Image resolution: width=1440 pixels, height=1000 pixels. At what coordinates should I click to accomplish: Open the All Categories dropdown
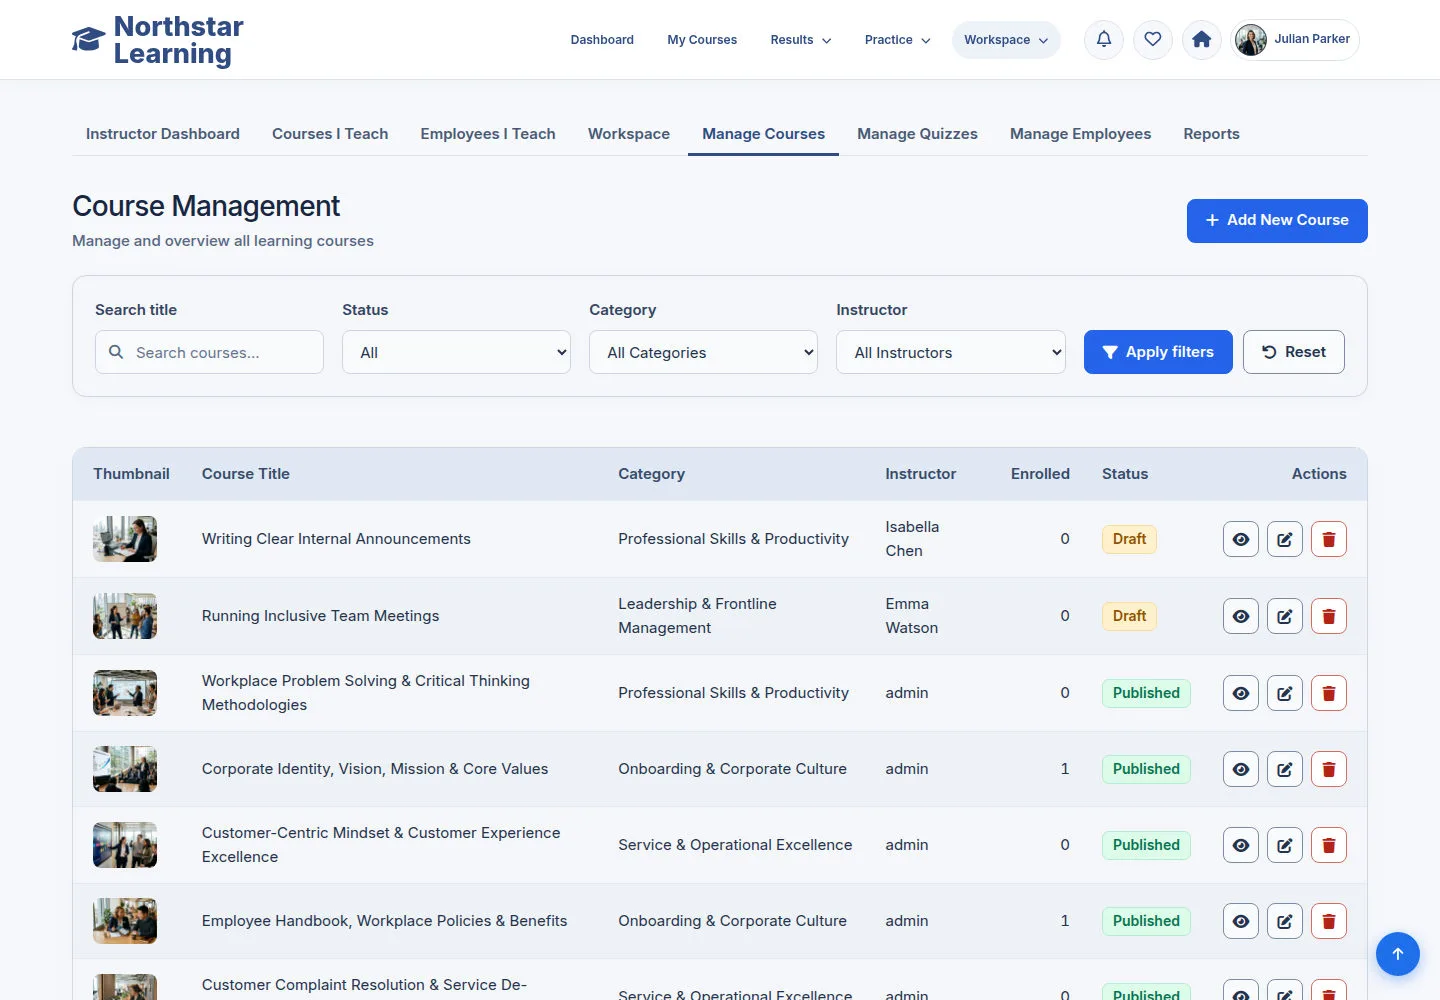(703, 352)
